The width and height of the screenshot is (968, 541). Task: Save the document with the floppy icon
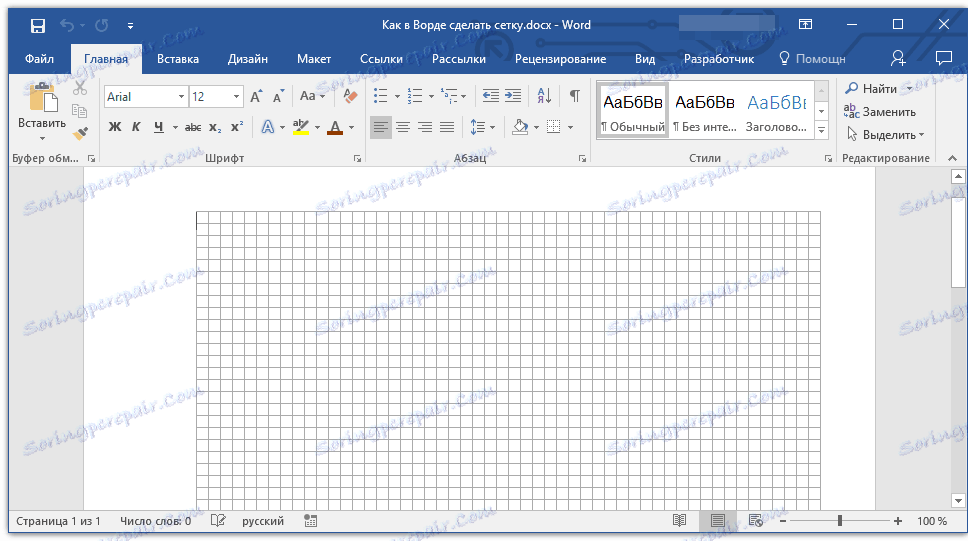[38, 25]
